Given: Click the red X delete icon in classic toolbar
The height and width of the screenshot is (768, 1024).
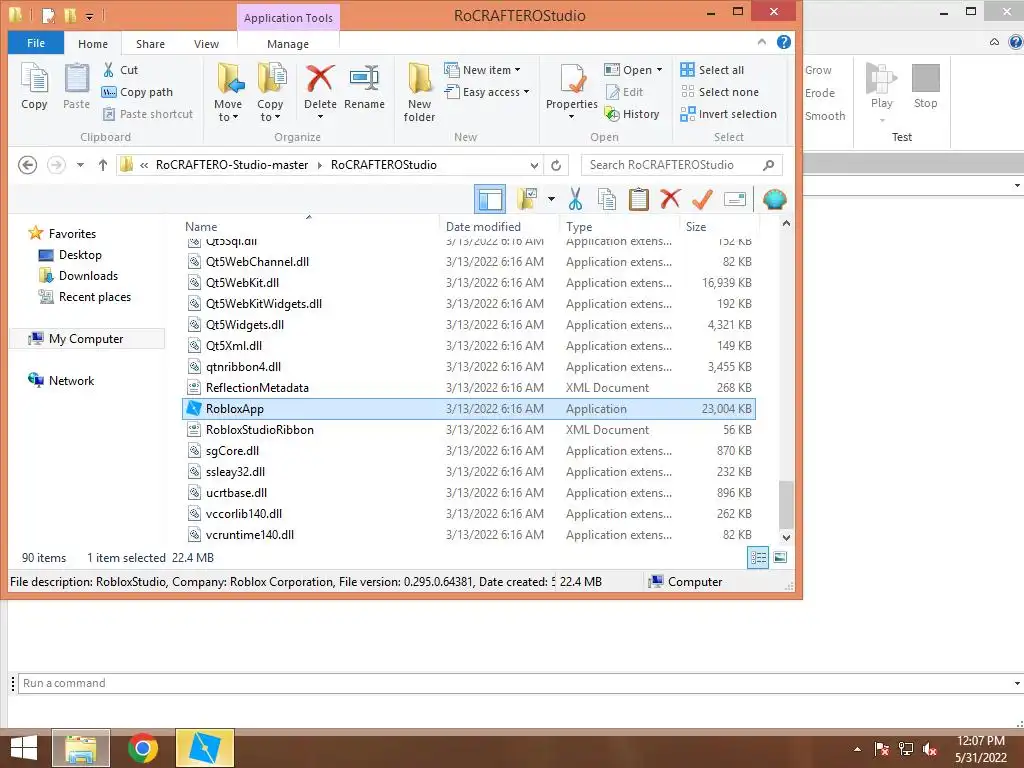Looking at the screenshot, I should point(670,199).
